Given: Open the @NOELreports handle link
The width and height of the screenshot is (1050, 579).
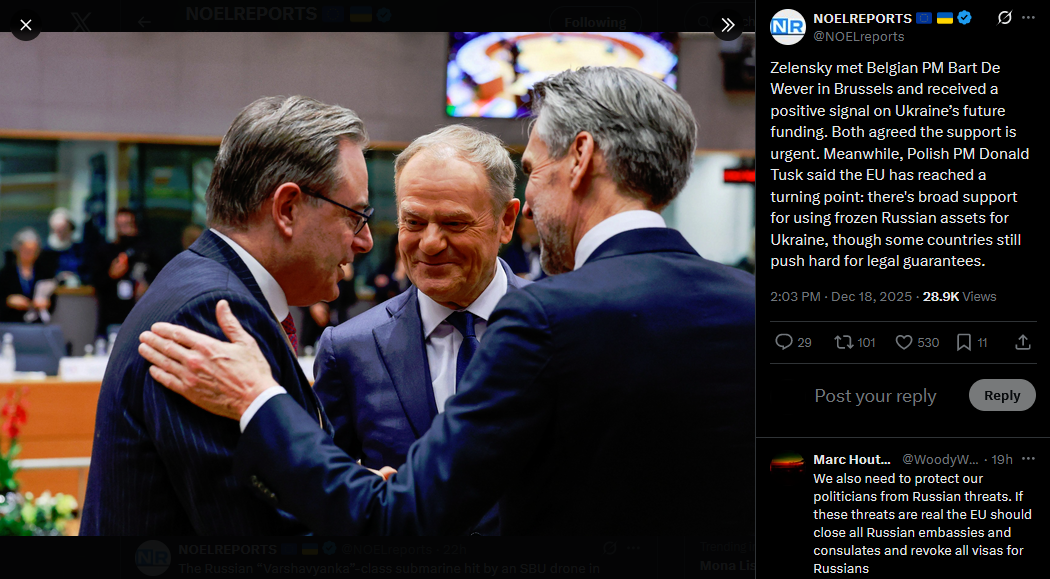Looking at the screenshot, I should click(x=858, y=37).
